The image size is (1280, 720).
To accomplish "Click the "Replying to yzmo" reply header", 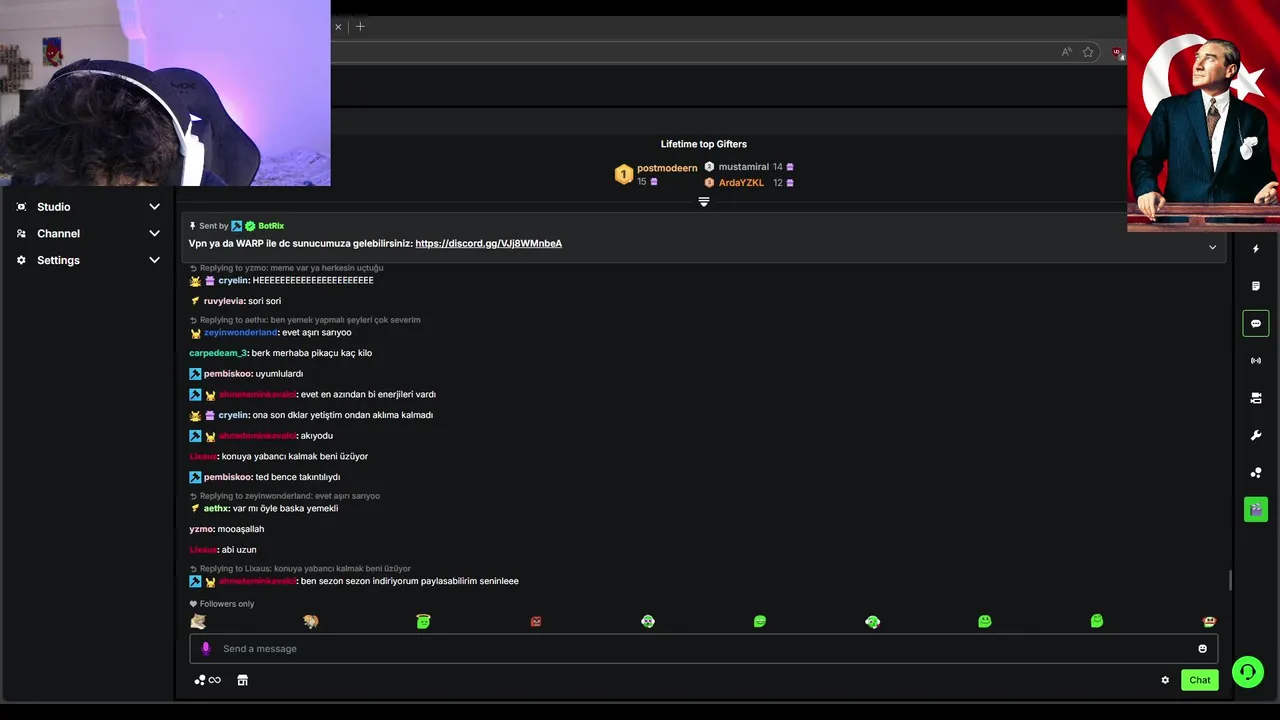I will 286,268.
